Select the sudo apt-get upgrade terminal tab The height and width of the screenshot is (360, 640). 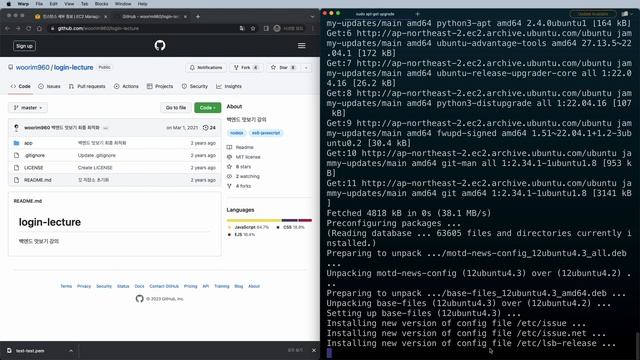(x=375, y=14)
